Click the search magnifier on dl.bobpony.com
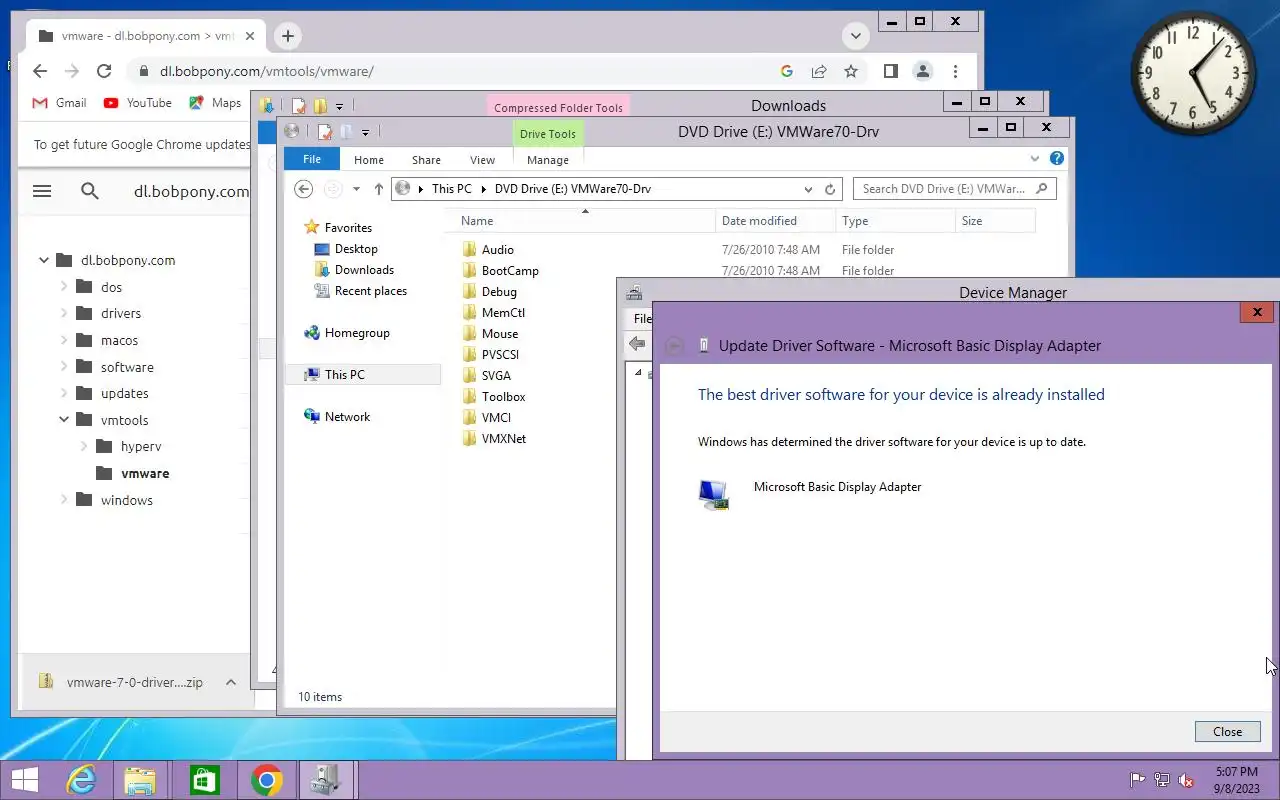 90,191
